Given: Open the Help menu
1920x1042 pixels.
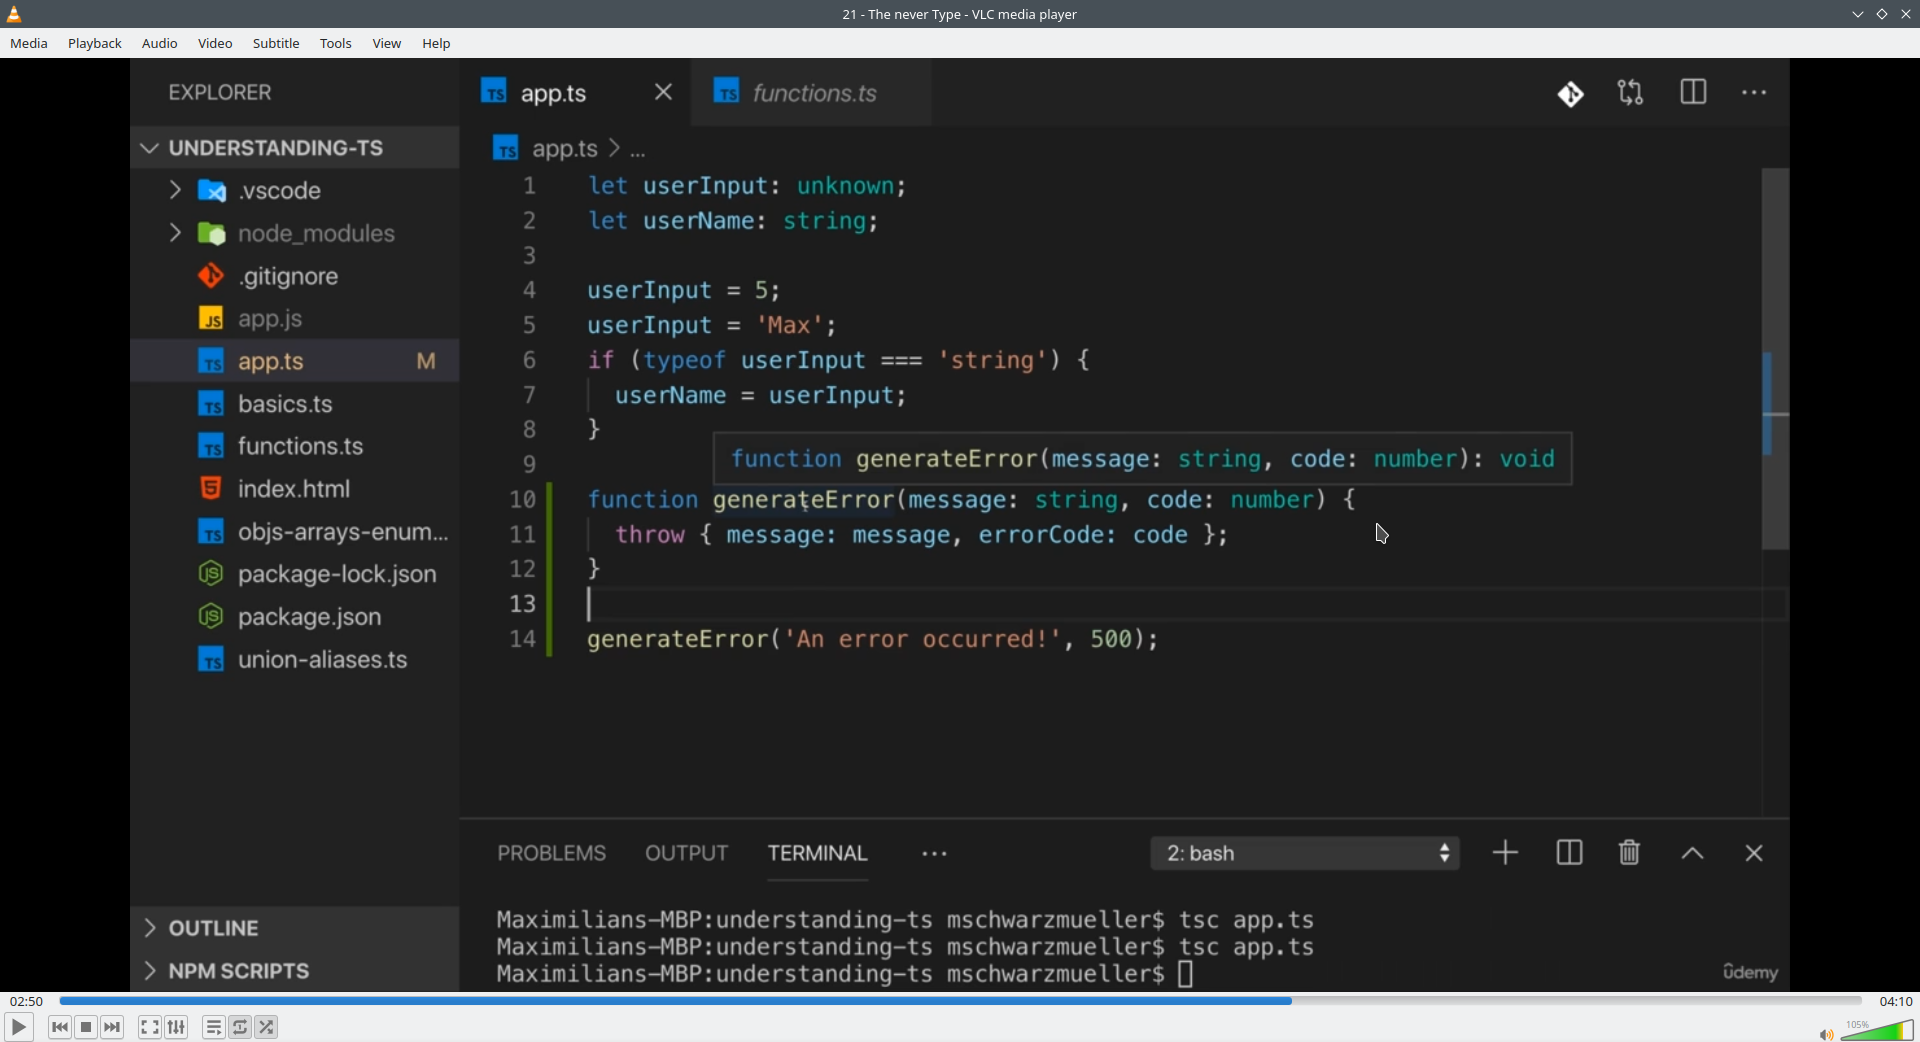Looking at the screenshot, I should pyautogui.click(x=436, y=44).
